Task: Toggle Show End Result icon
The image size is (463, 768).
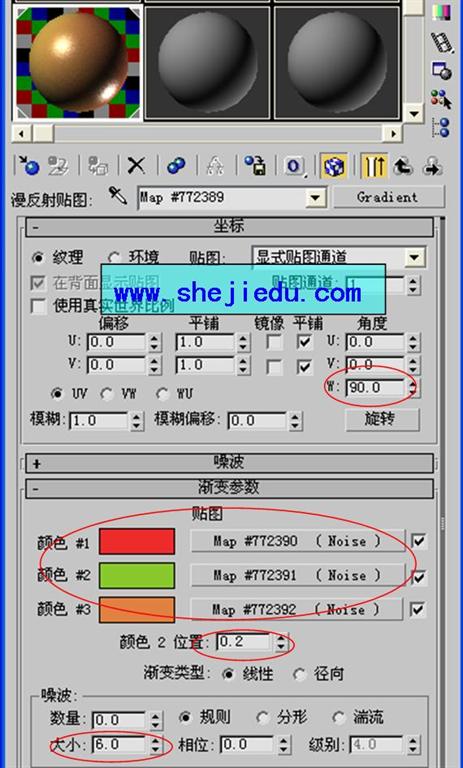Action: 374,166
